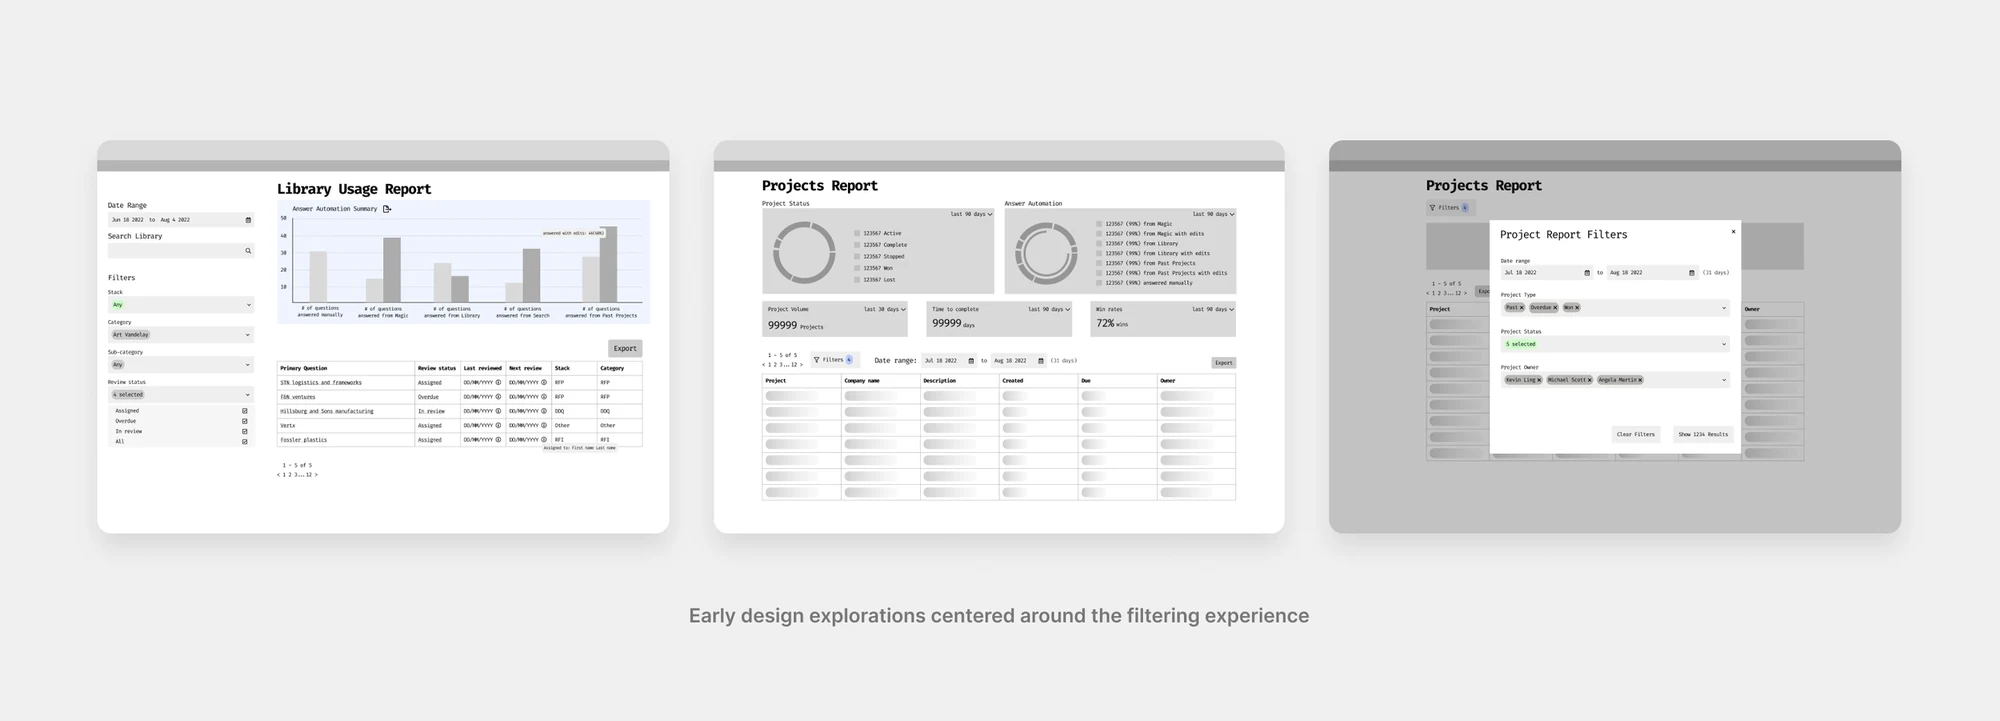Click Jul 18 2022 date field in filters dialog
Image resolution: width=2000 pixels, height=721 pixels.
[1546, 272]
